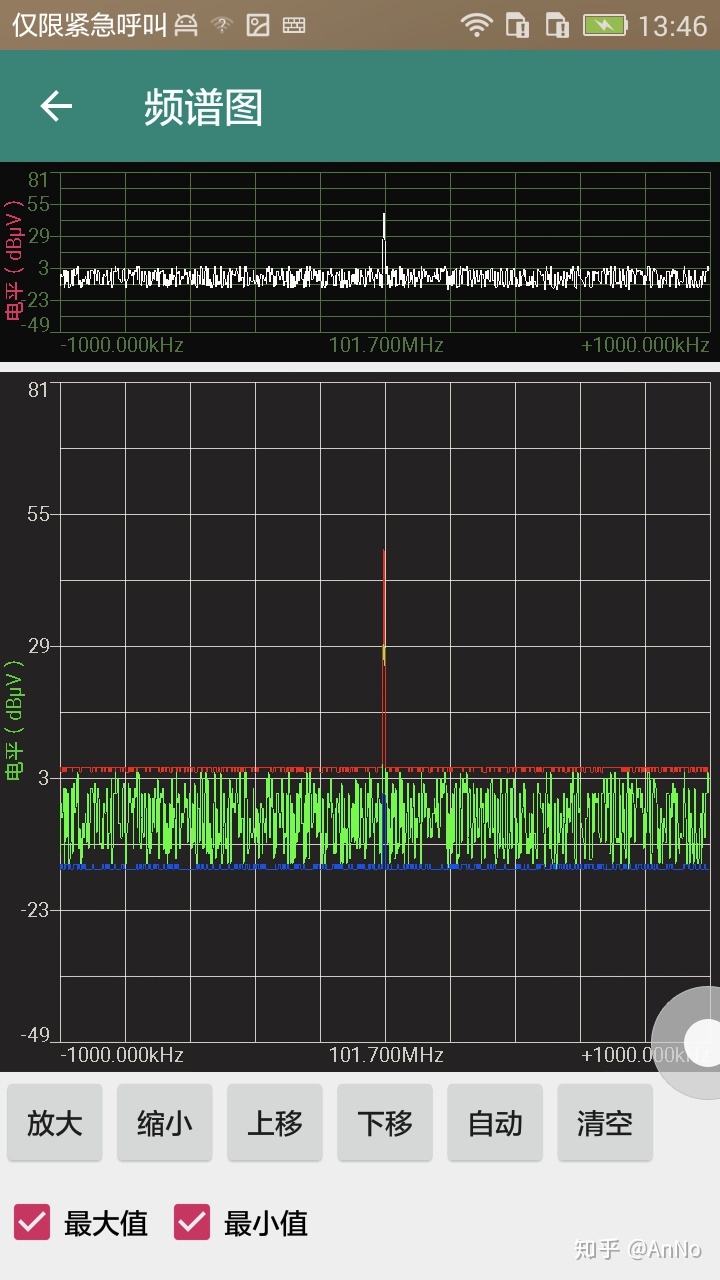
Task: Tap the -23 tick on the main chart axis
Action: (x=33, y=910)
